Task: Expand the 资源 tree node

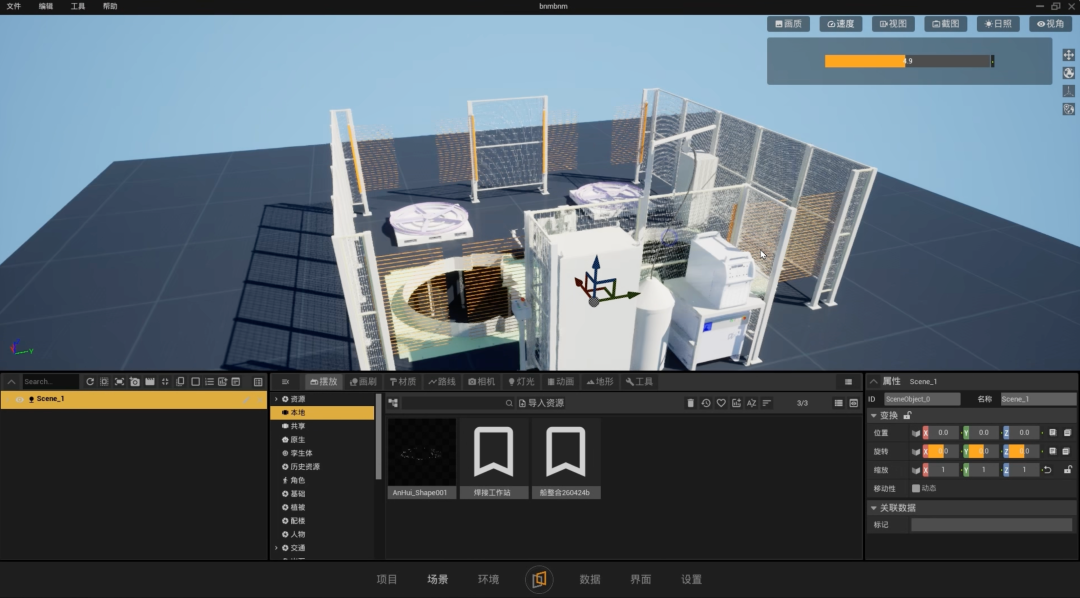Action: coord(277,400)
